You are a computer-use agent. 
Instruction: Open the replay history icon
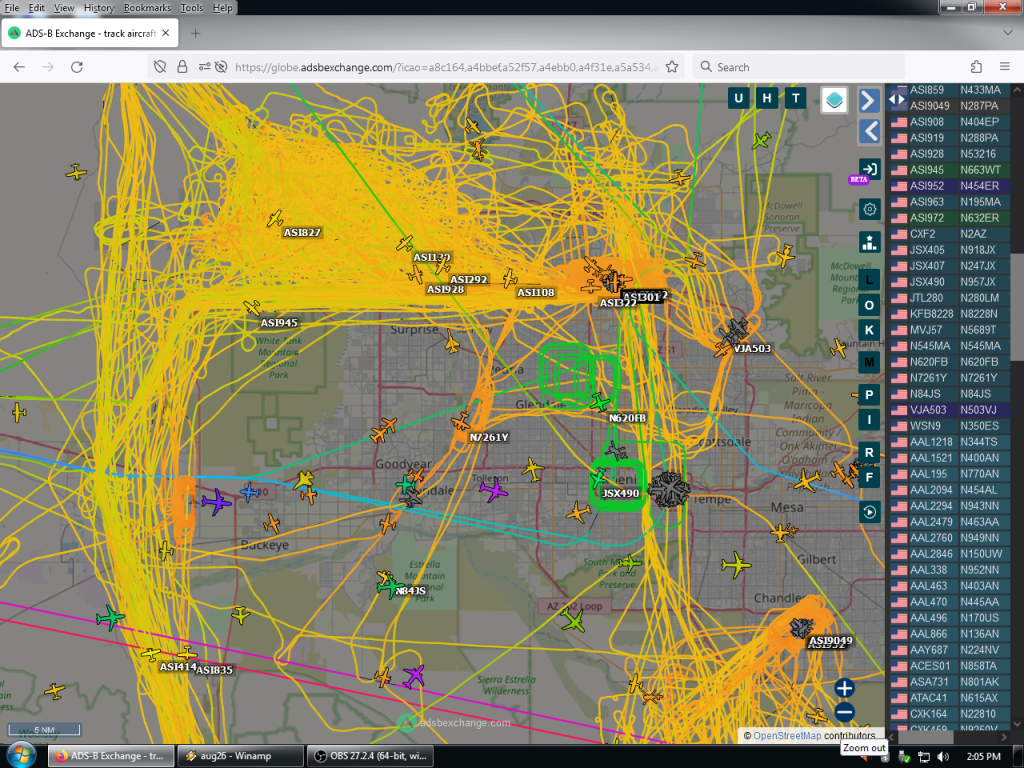pyautogui.click(x=869, y=512)
